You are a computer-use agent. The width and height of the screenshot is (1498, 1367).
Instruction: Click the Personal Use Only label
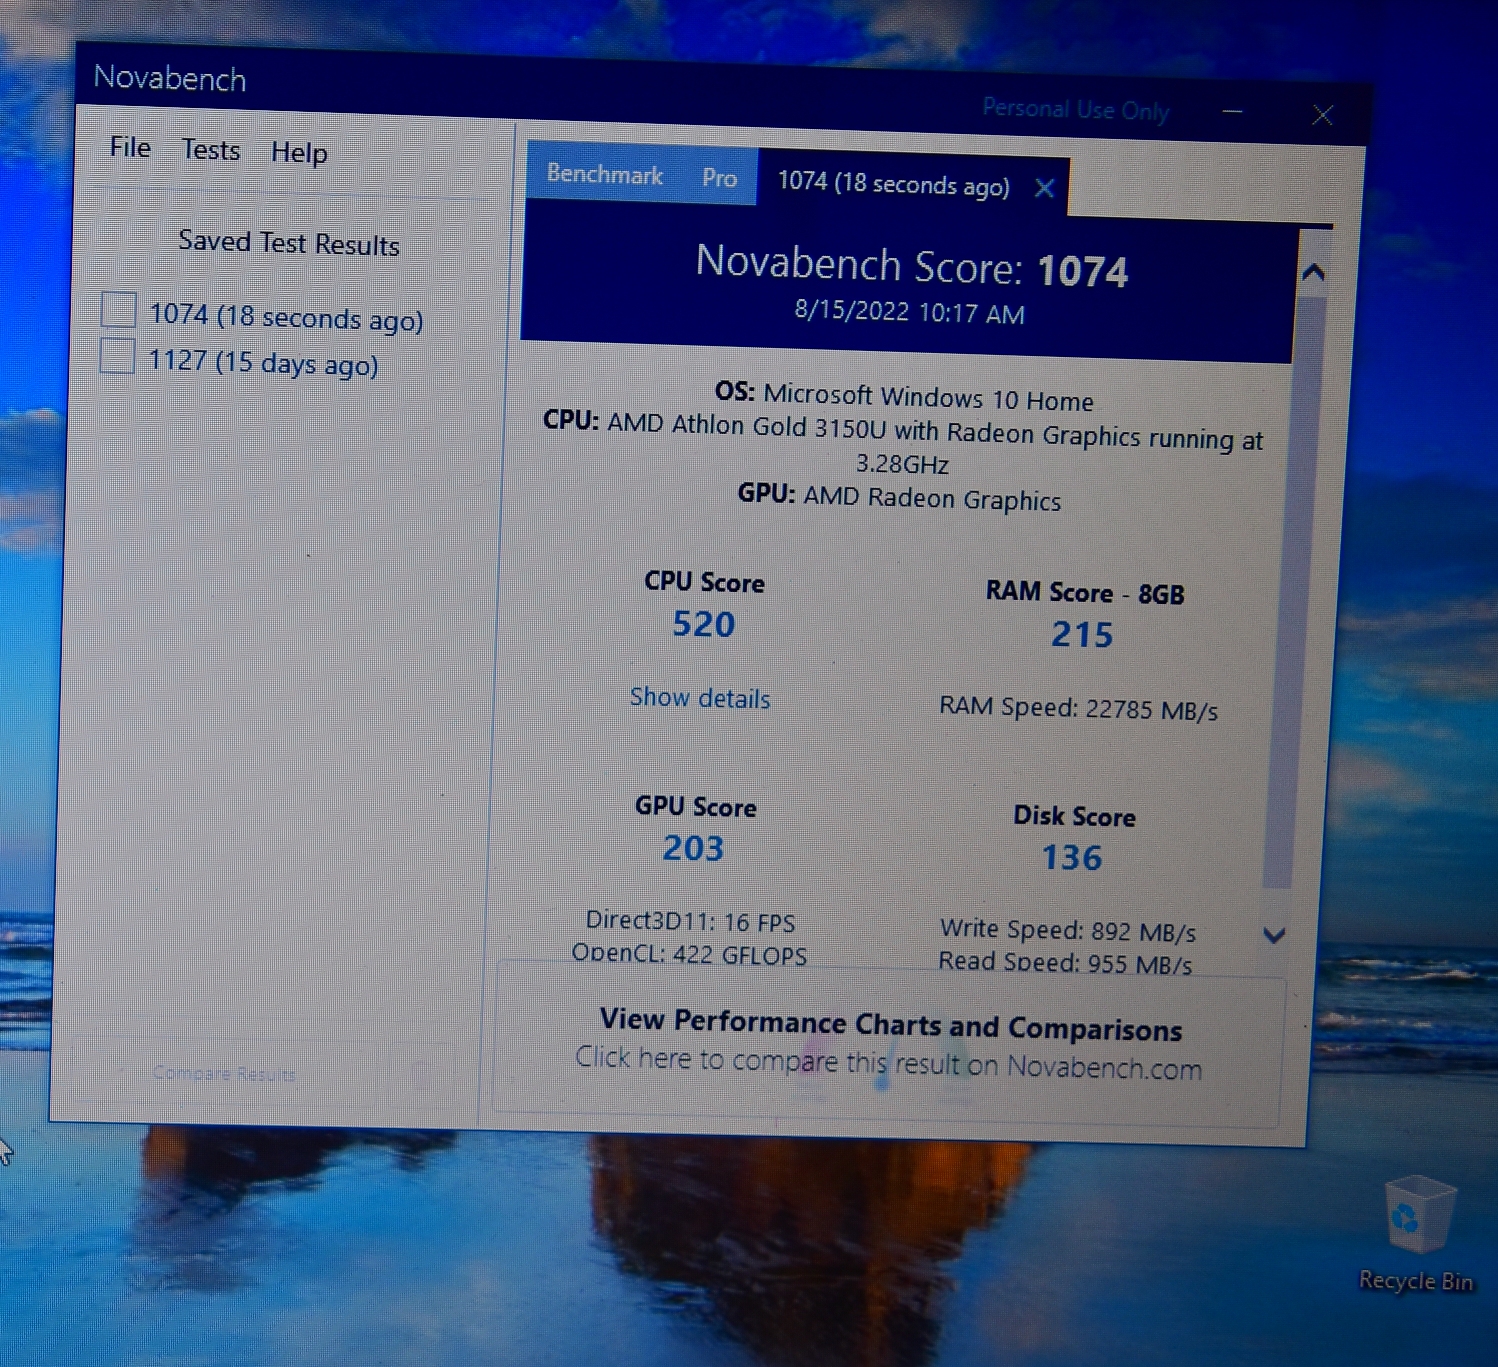pos(1075,109)
